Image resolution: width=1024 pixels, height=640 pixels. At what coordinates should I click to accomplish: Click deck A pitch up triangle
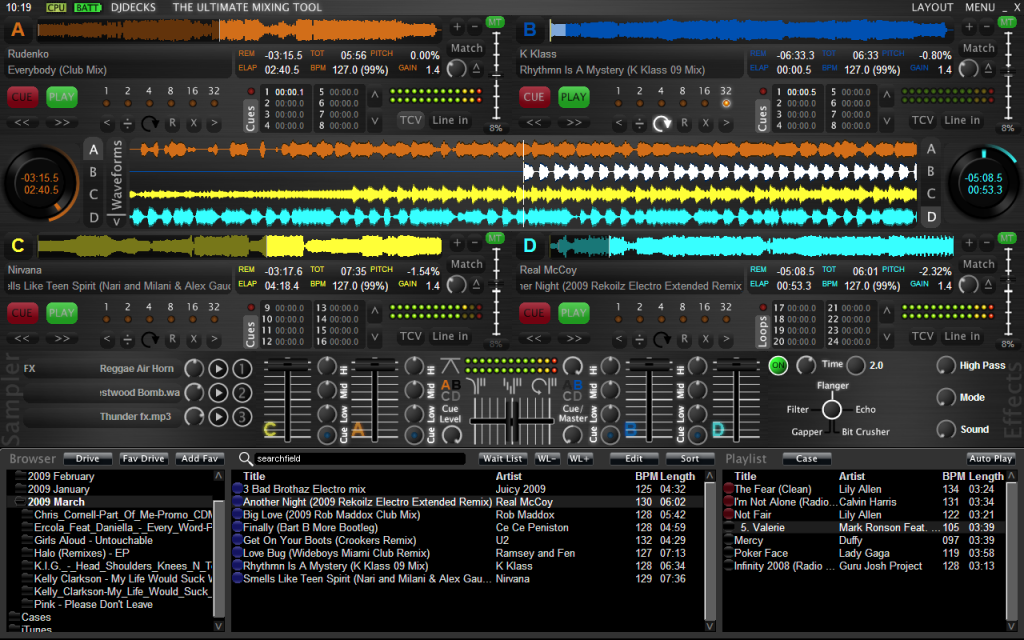click(477, 68)
